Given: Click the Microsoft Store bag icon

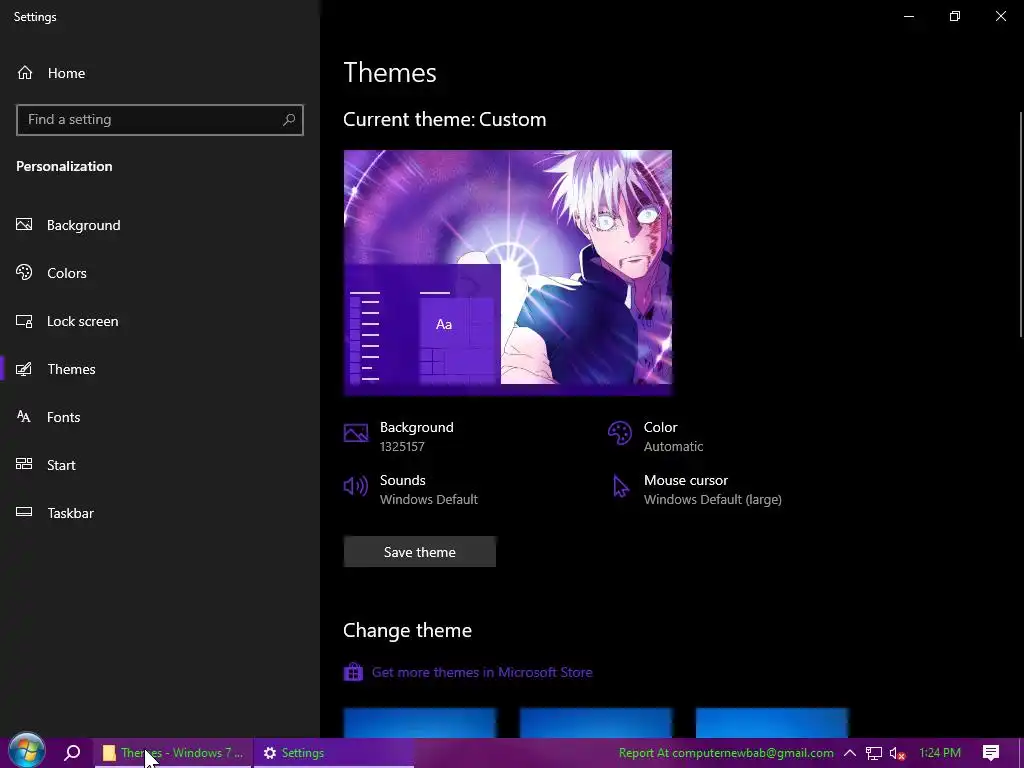Looking at the screenshot, I should [x=353, y=672].
